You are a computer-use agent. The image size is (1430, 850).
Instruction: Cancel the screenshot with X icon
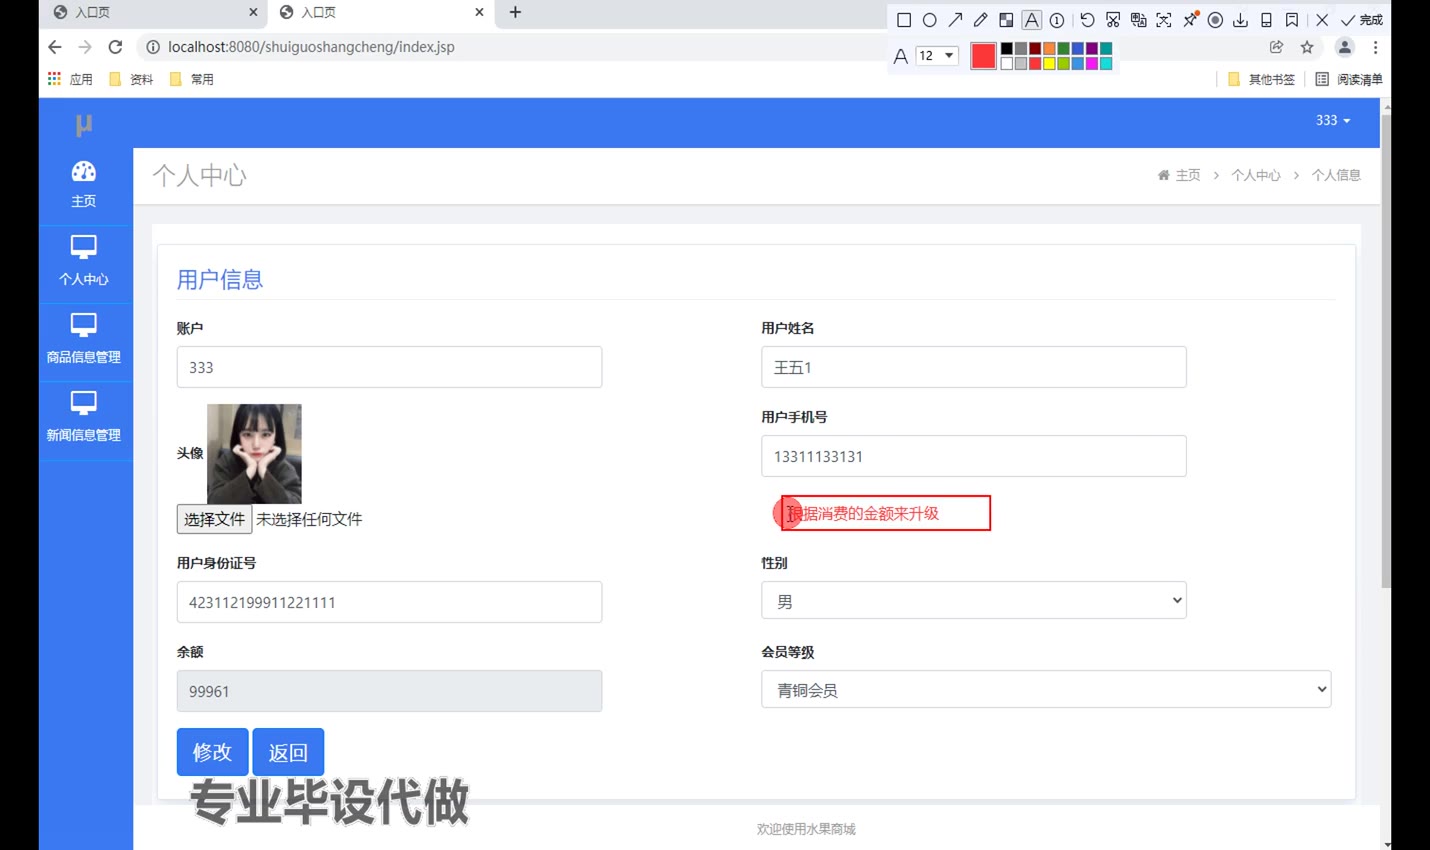point(1322,20)
